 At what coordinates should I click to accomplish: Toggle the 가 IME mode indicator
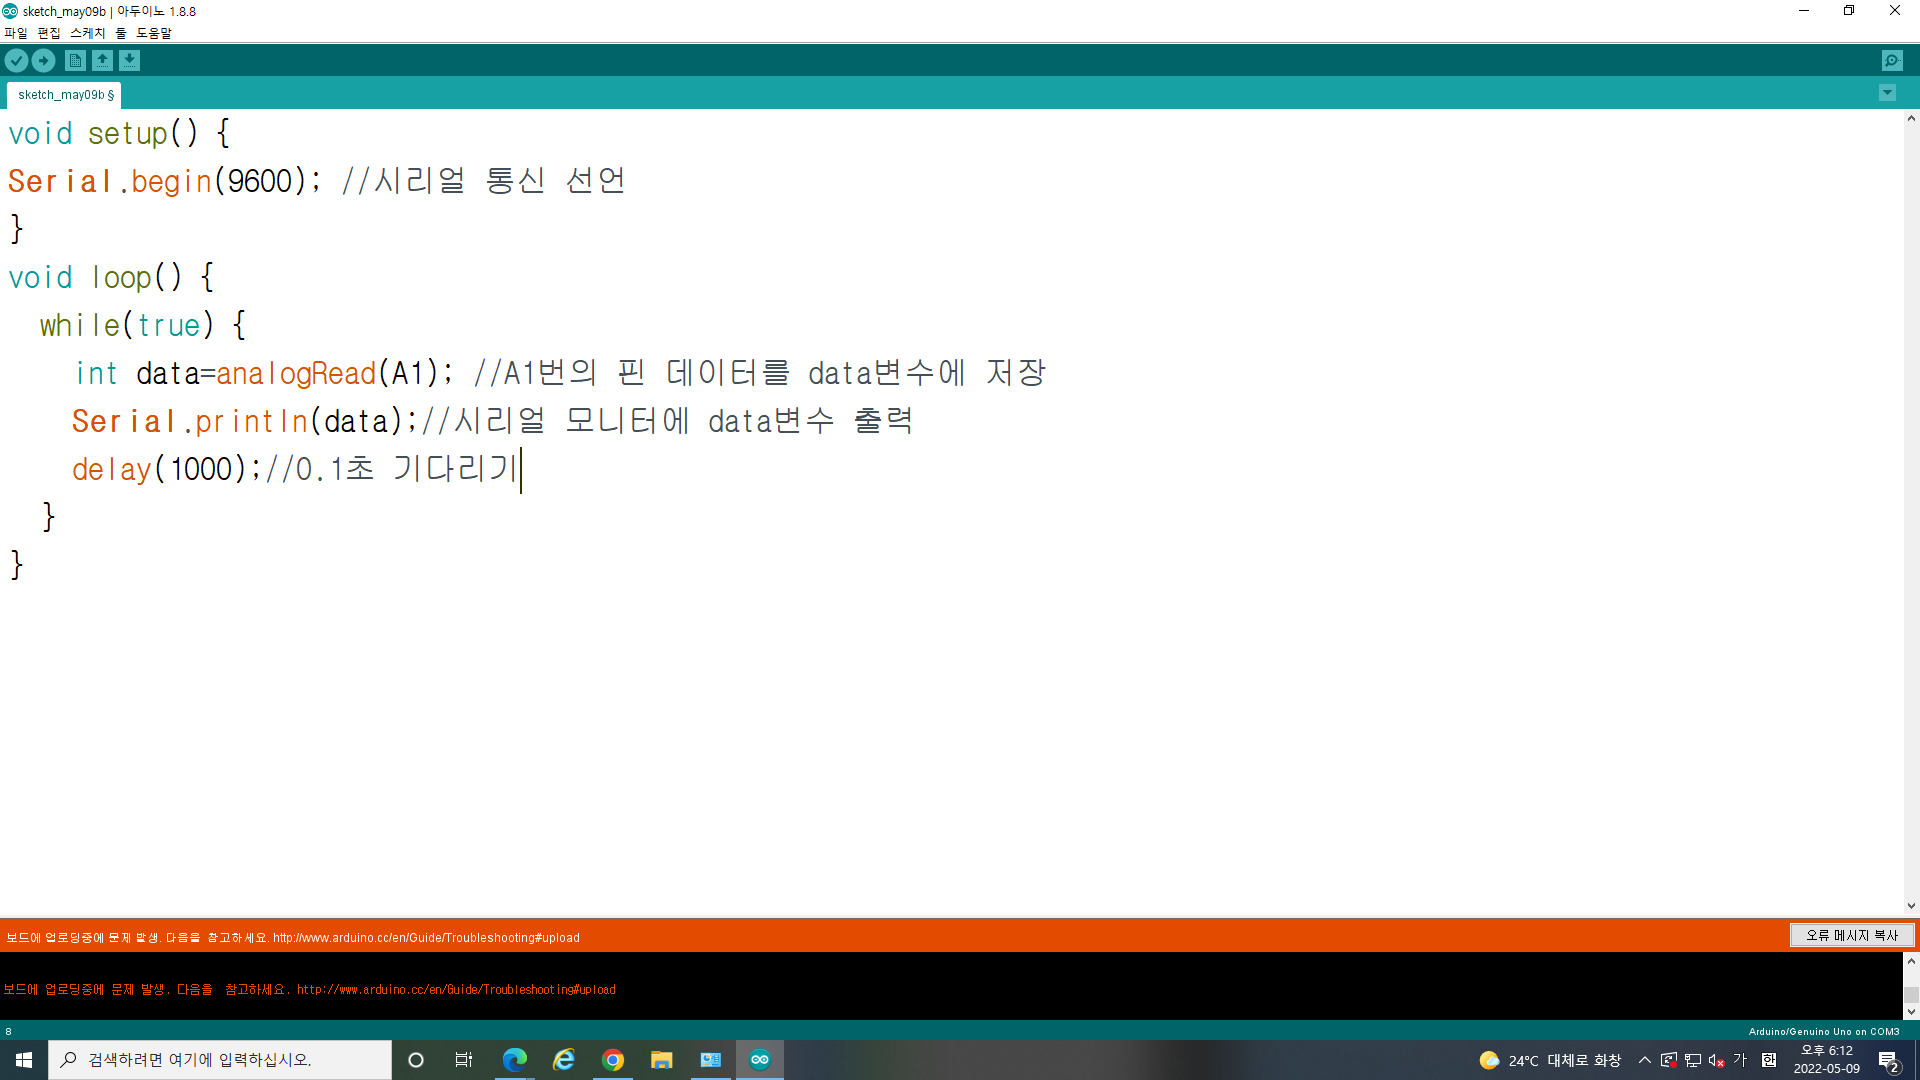(x=1740, y=1060)
